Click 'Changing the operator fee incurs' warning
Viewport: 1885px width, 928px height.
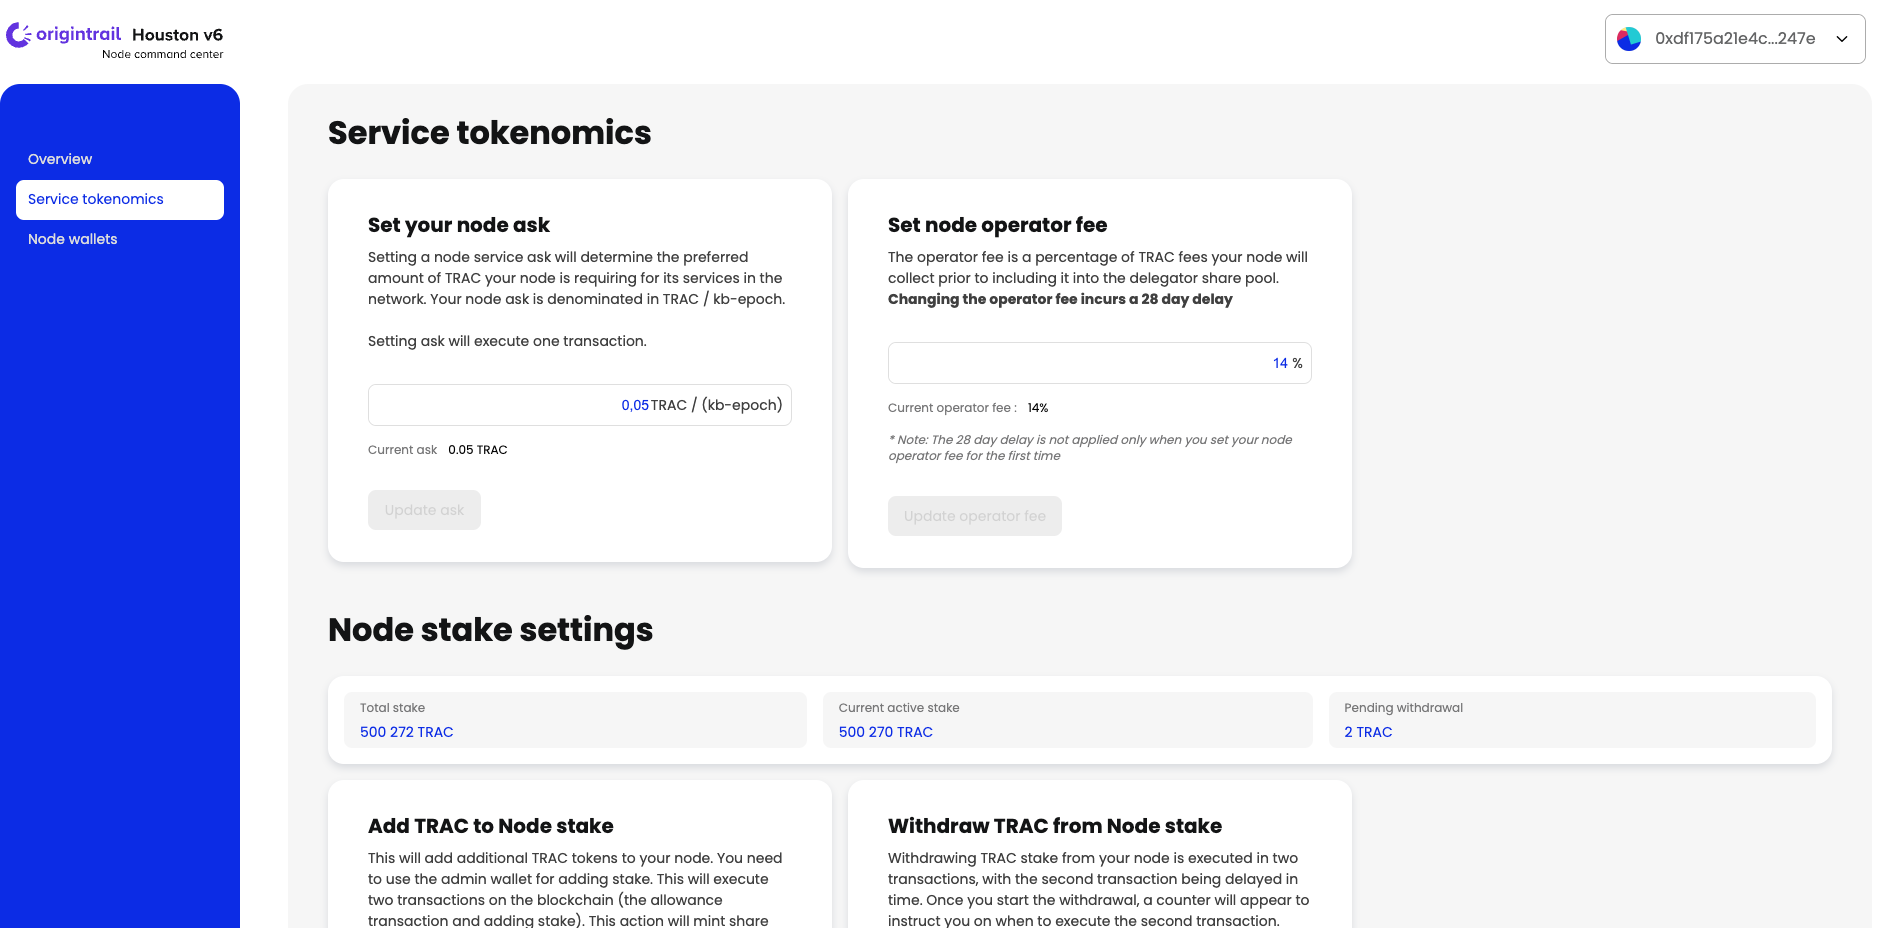tap(1060, 299)
